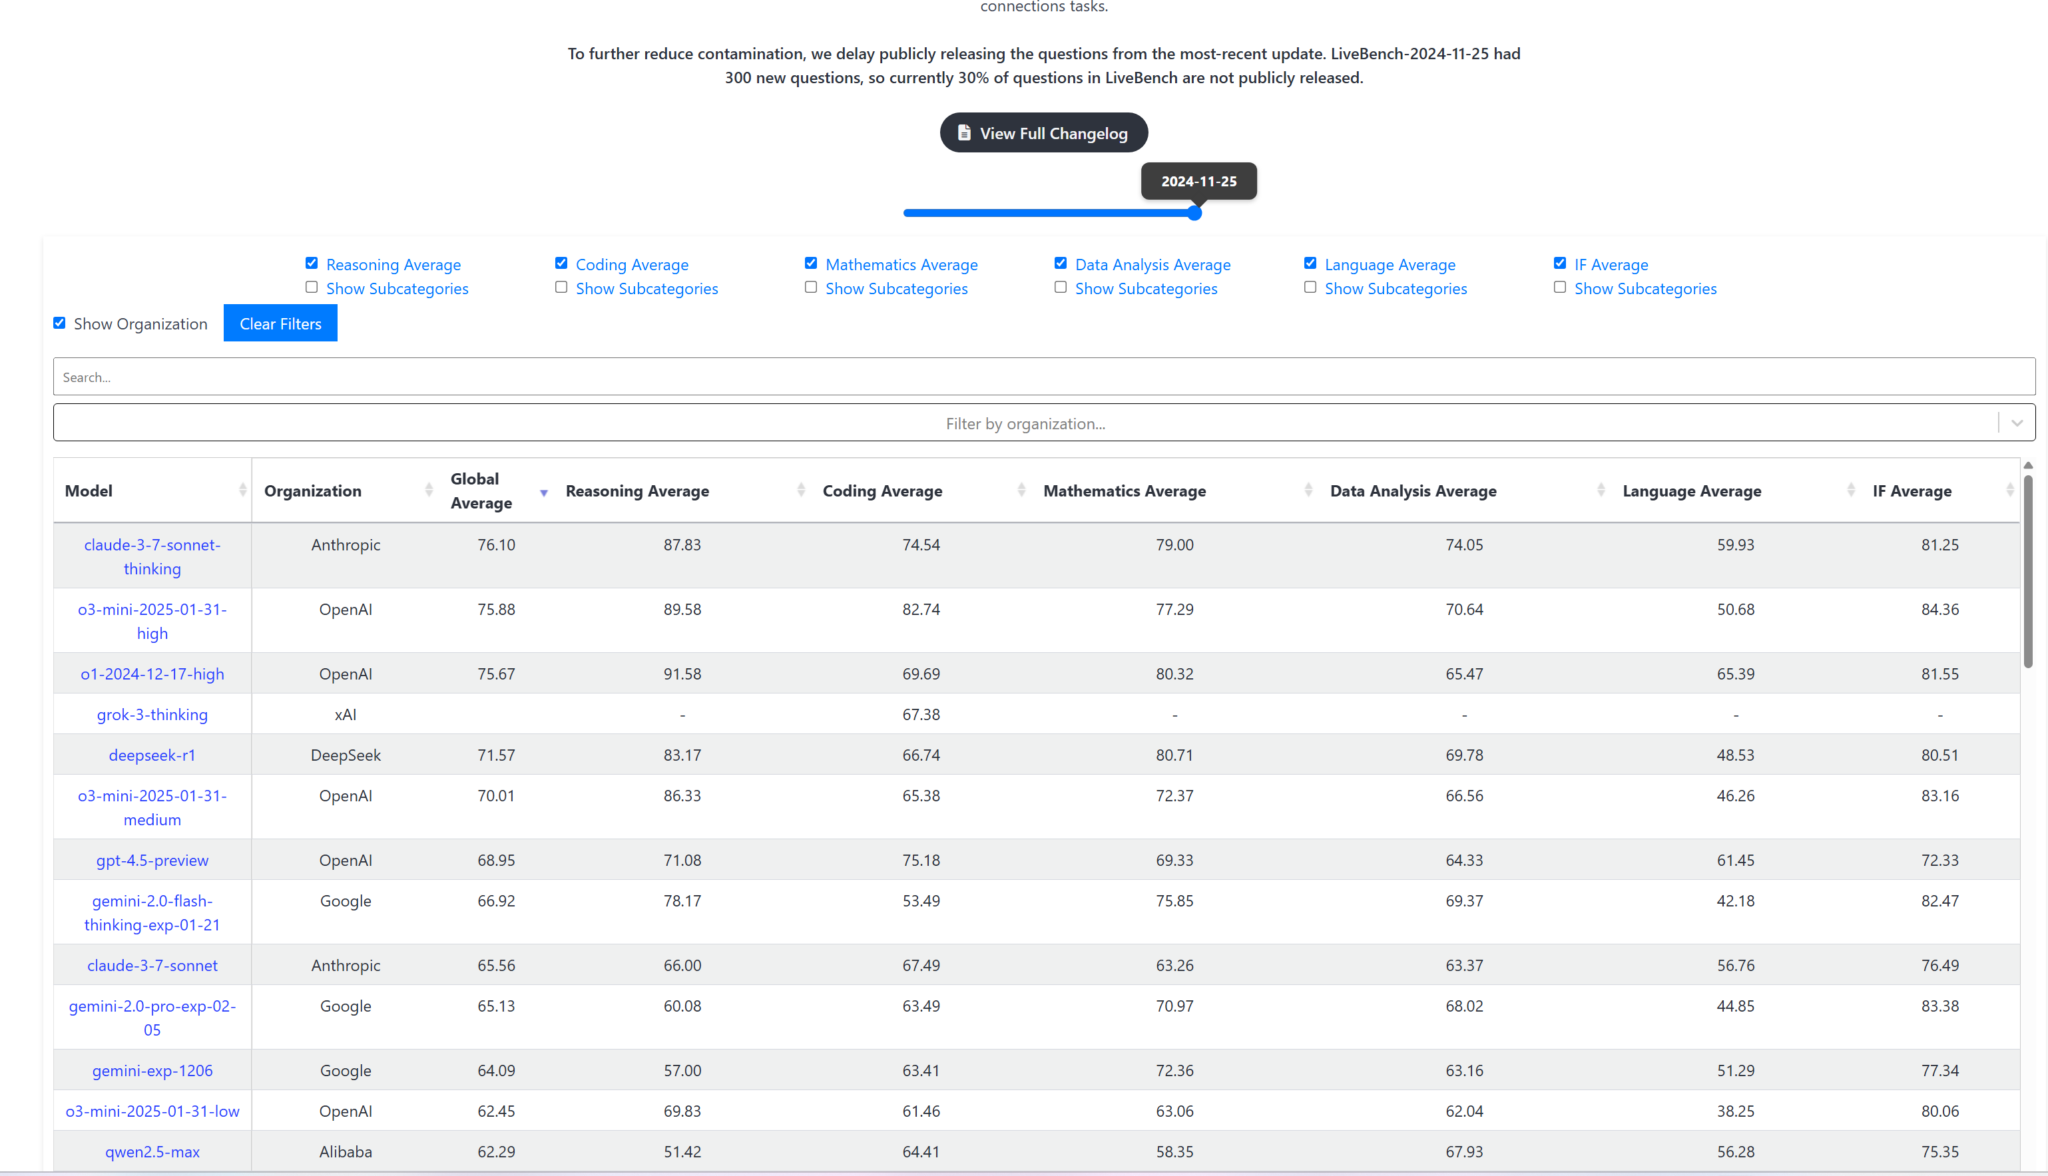This screenshot has height=1176, width=2048.
Task: Enable Show Subcategories under Coding Average
Action: click(561, 287)
